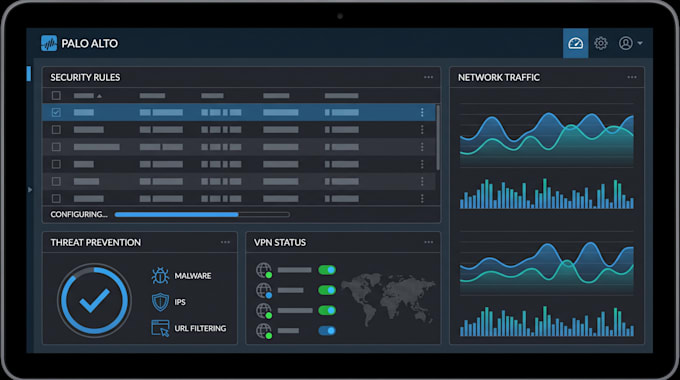Click the Security Rules table scrollbar
The image size is (680, 380).
[x=438, y=138]
